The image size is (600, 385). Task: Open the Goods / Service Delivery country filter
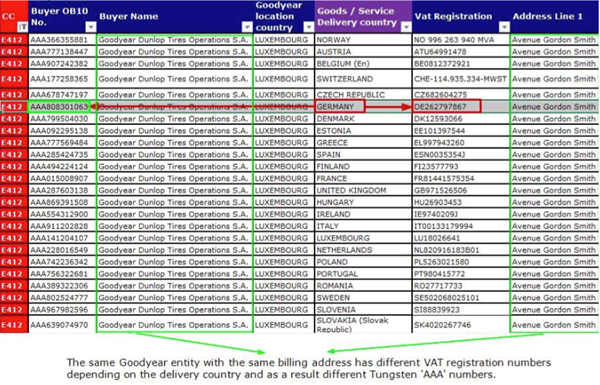tap(406, 27)
